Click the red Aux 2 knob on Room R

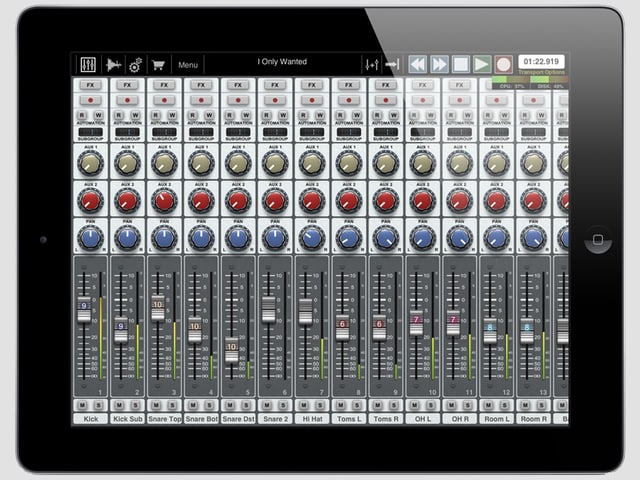pos(533,201)
